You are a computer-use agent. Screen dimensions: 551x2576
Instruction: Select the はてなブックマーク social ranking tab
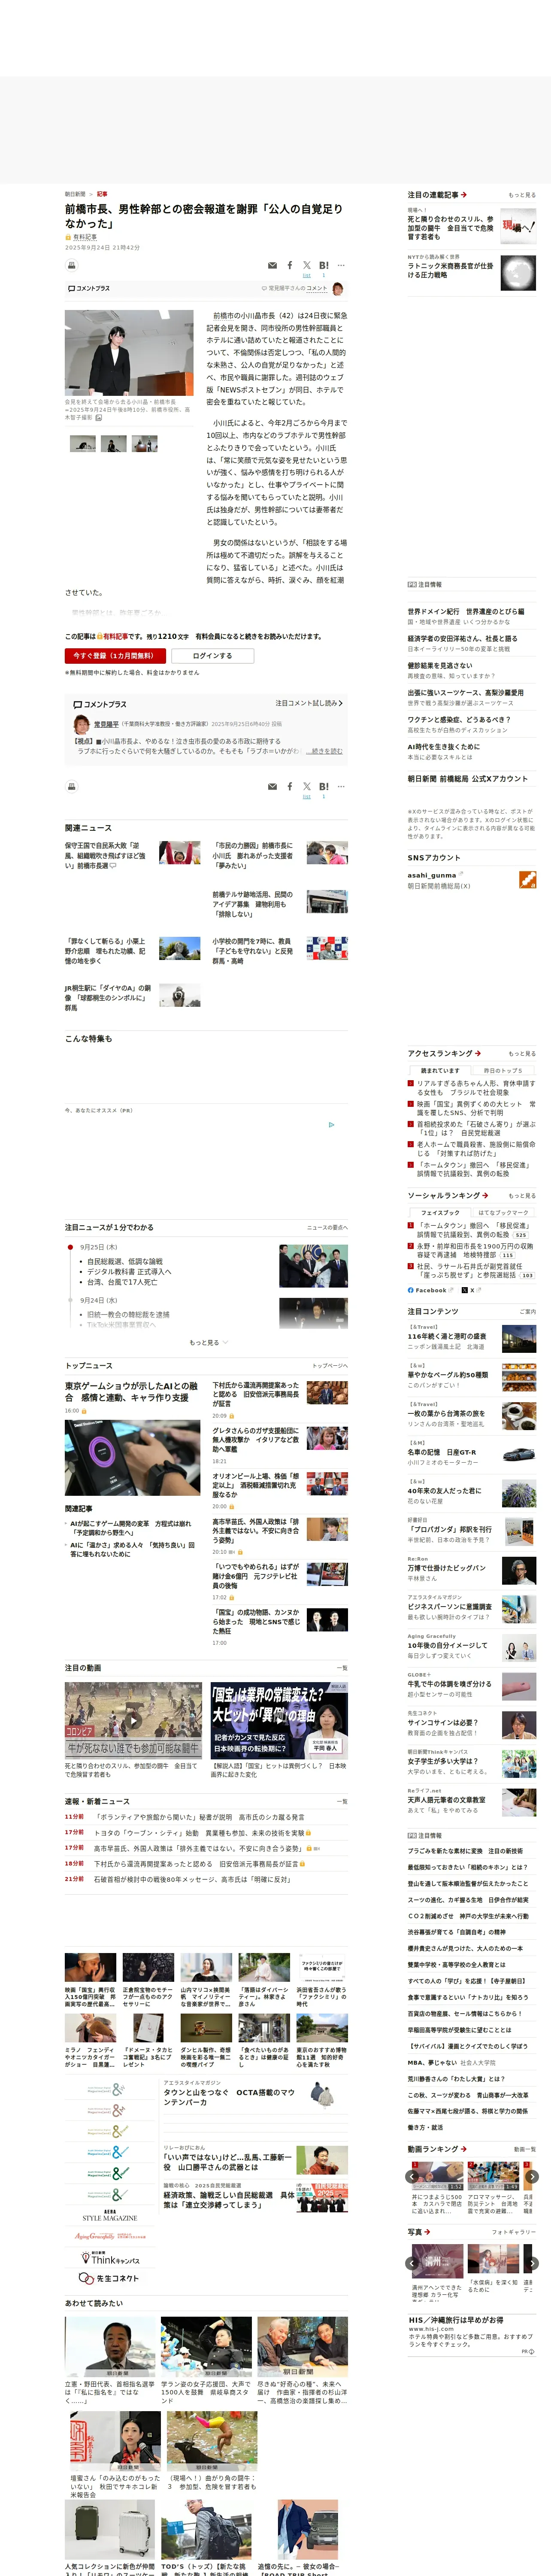(503, 1212)
